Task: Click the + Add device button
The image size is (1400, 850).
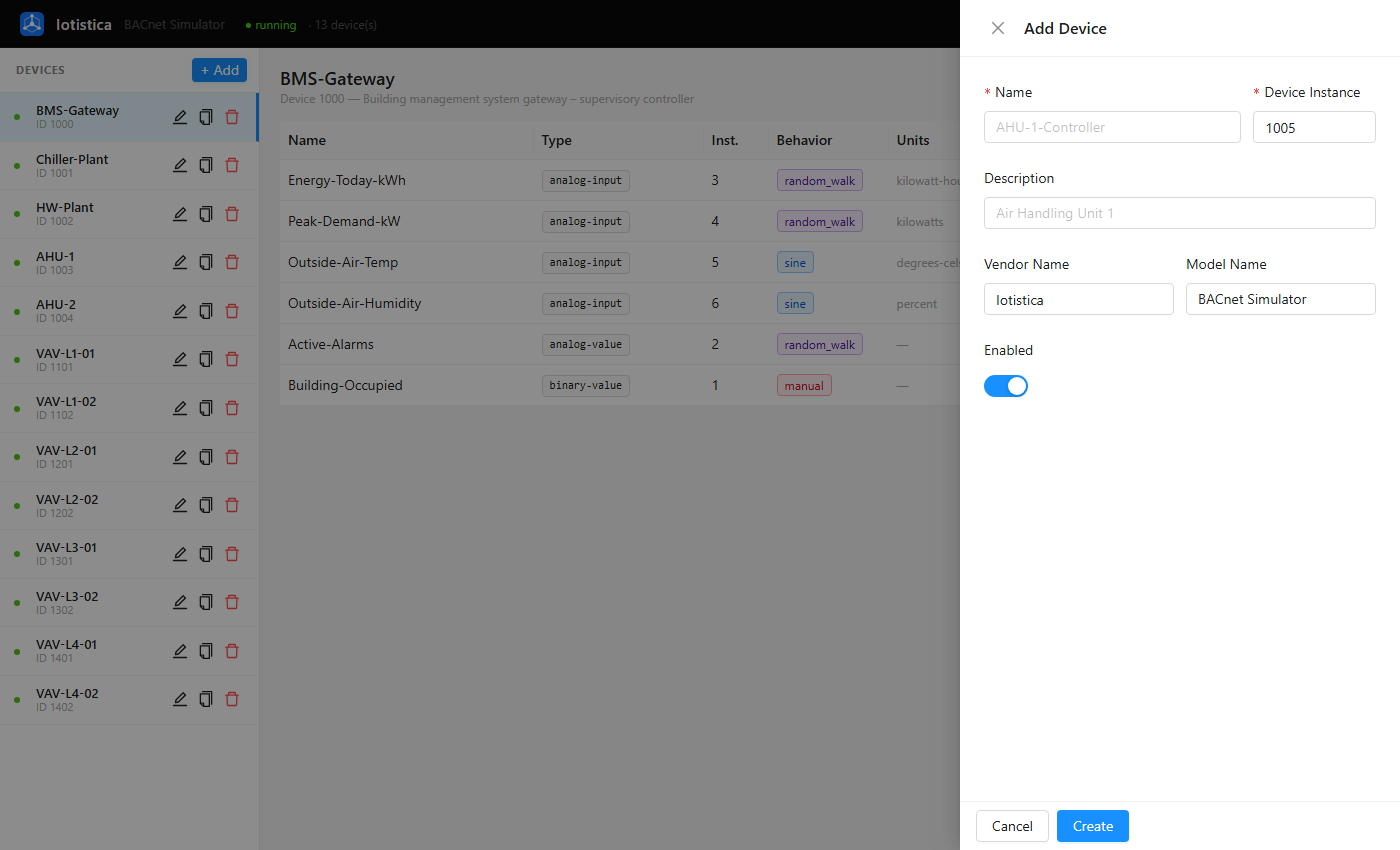Action: [x=219, y=70]
